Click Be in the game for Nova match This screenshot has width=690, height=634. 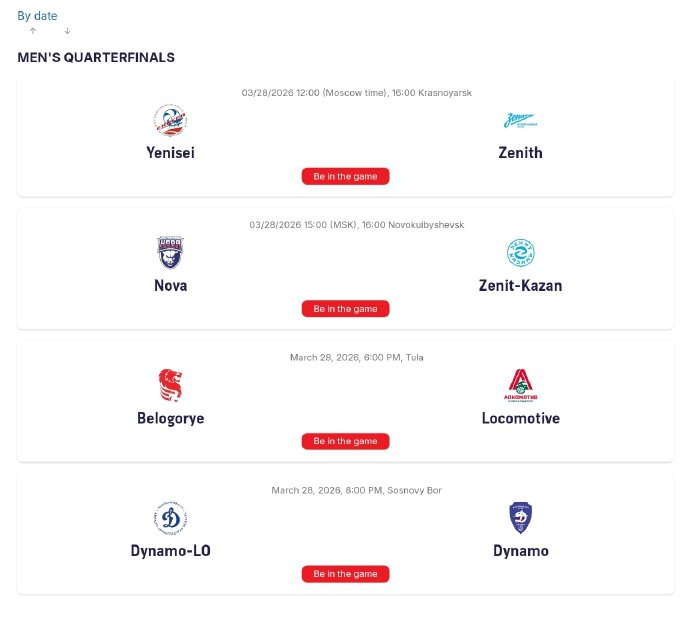[345, 309]
